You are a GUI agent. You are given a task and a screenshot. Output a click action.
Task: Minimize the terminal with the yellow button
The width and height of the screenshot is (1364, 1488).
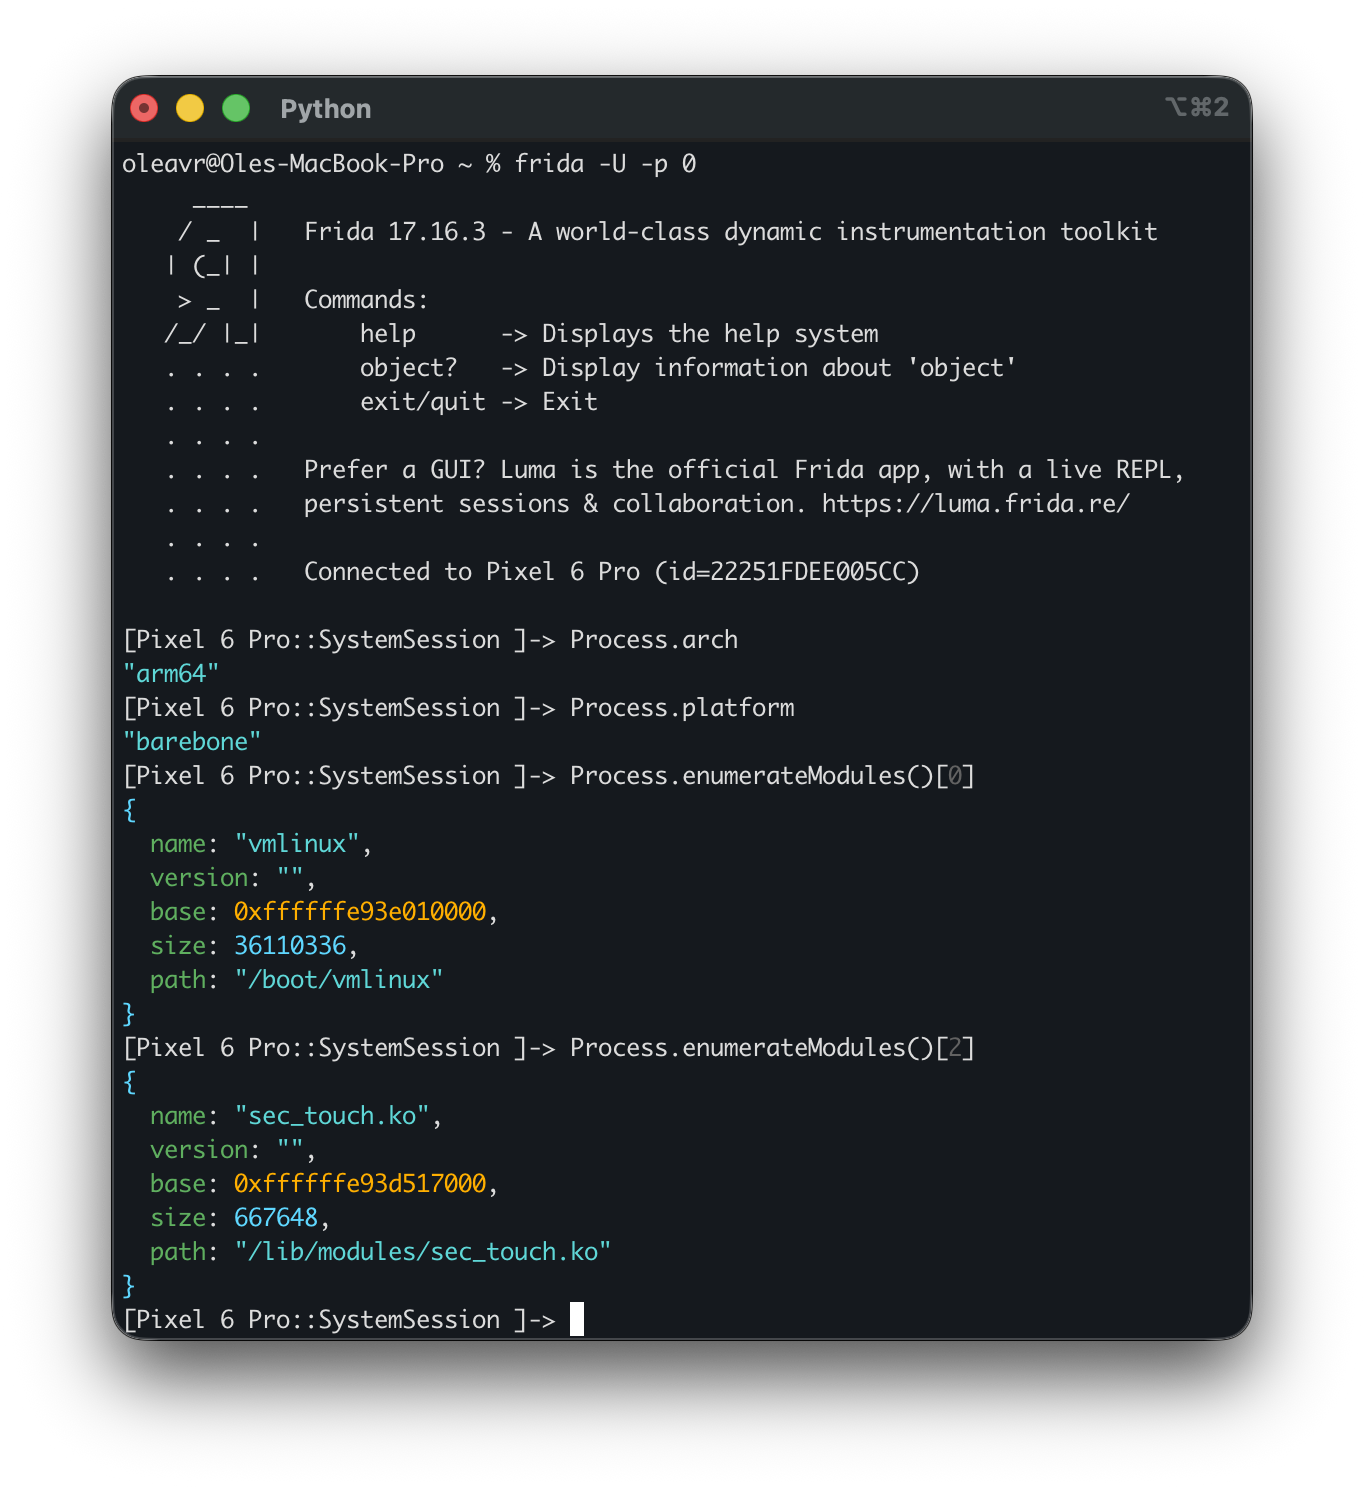(190, 108)
